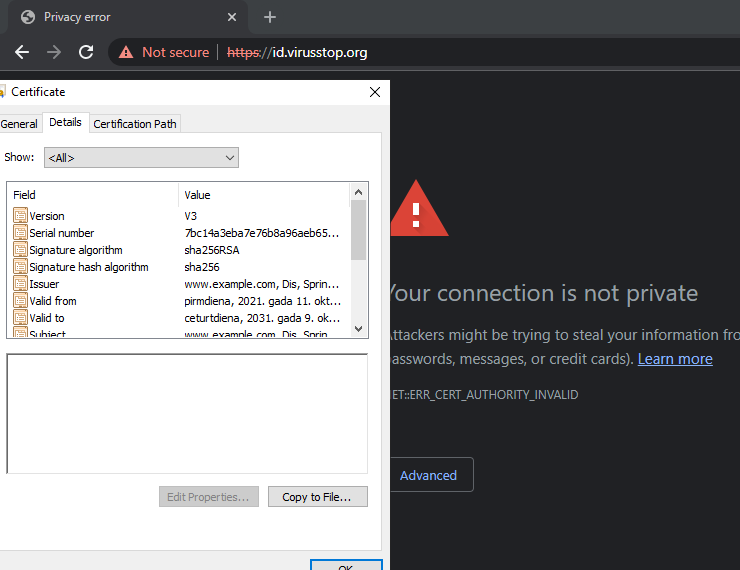Select the Valid to row text
The height and width of the screenshot is (570, 740).
click(x=47, y=318)
